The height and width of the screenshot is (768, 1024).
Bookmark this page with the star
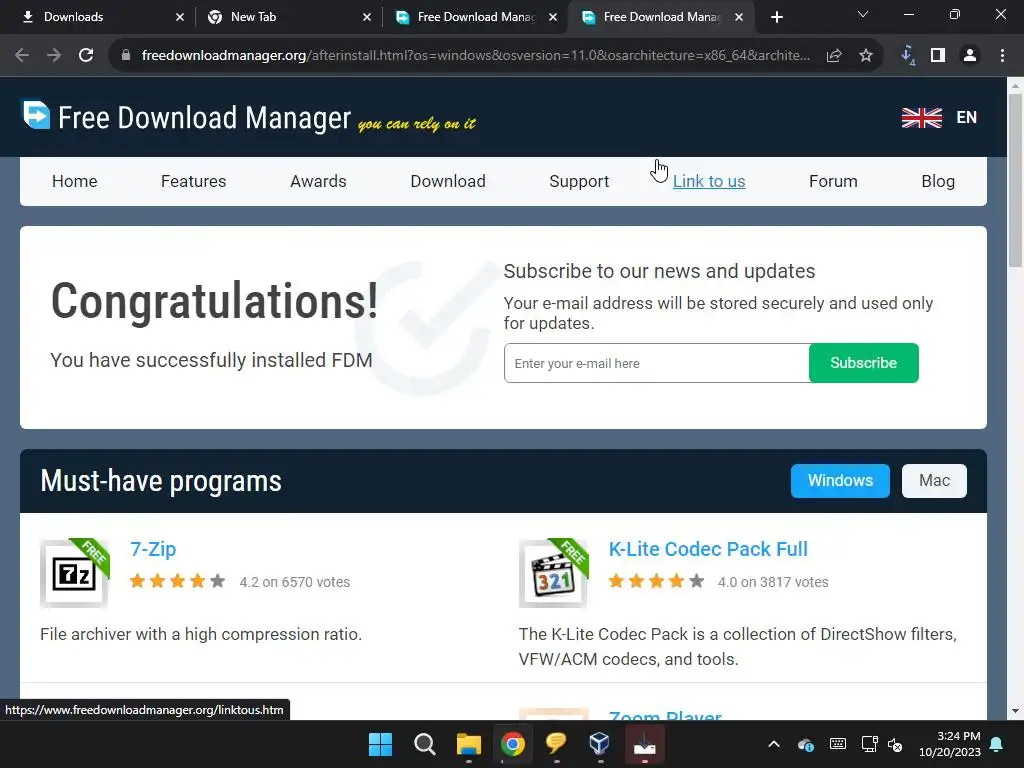click(x=866, y=56)
